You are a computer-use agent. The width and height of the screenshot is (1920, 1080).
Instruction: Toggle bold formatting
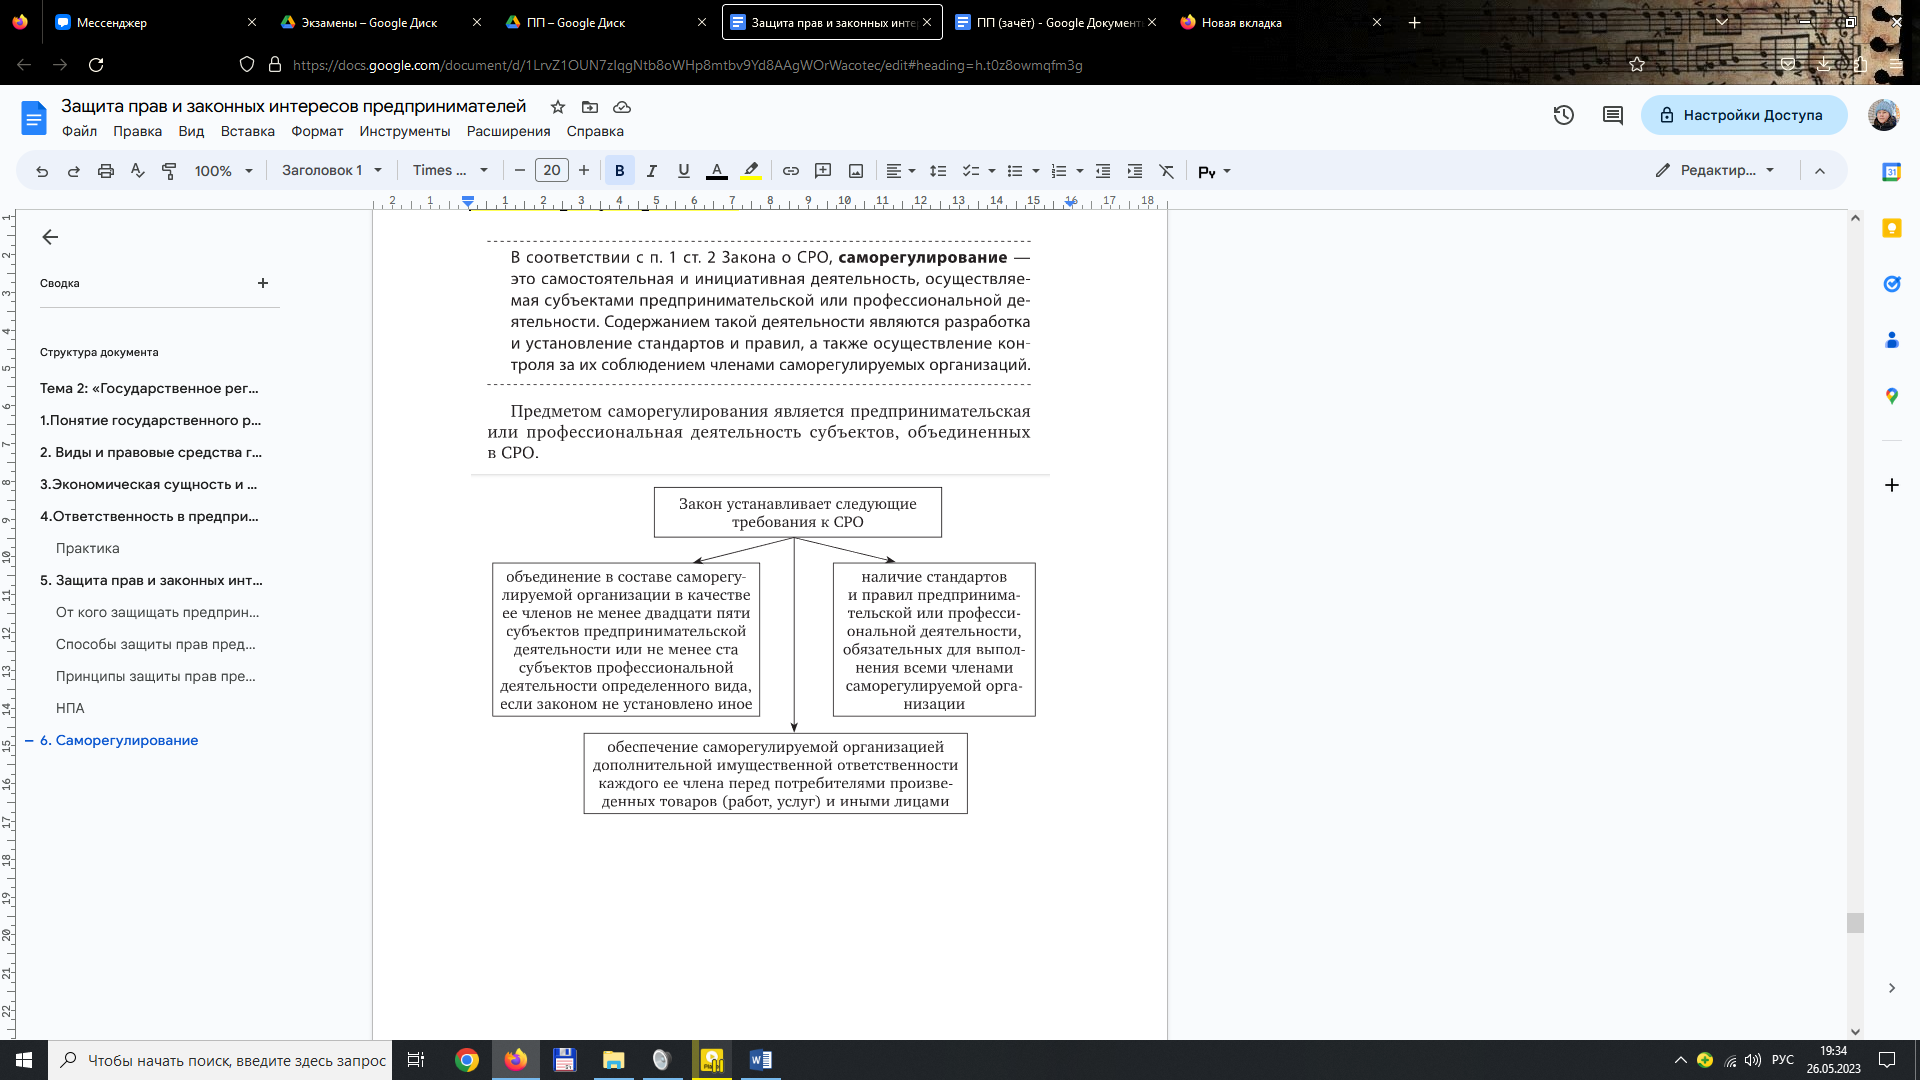click(x=620, y=171)
